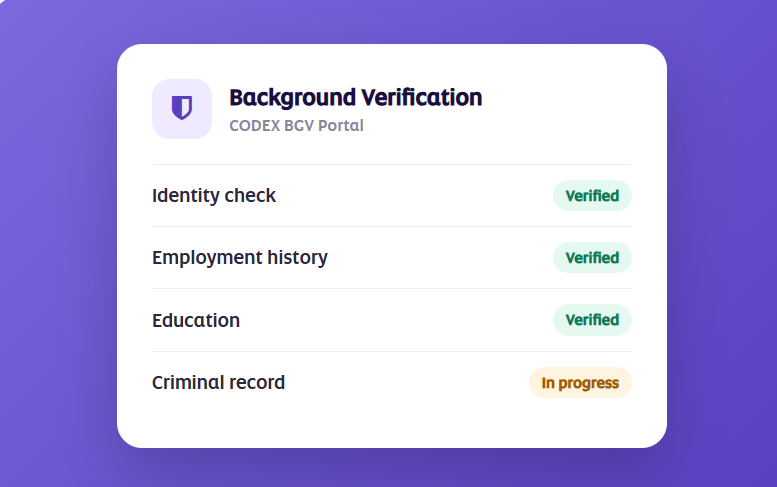Select the Education row label

(x=196, y=321)
